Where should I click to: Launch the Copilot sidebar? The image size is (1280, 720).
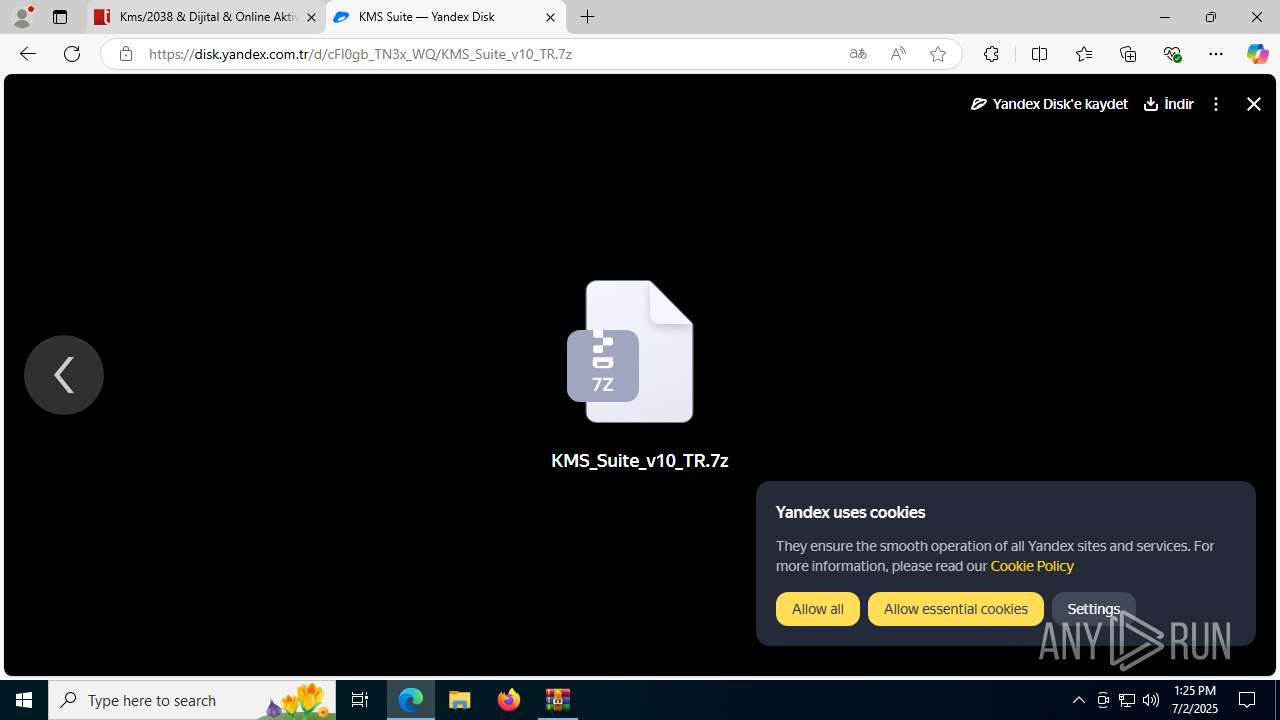click(1257, 54)
